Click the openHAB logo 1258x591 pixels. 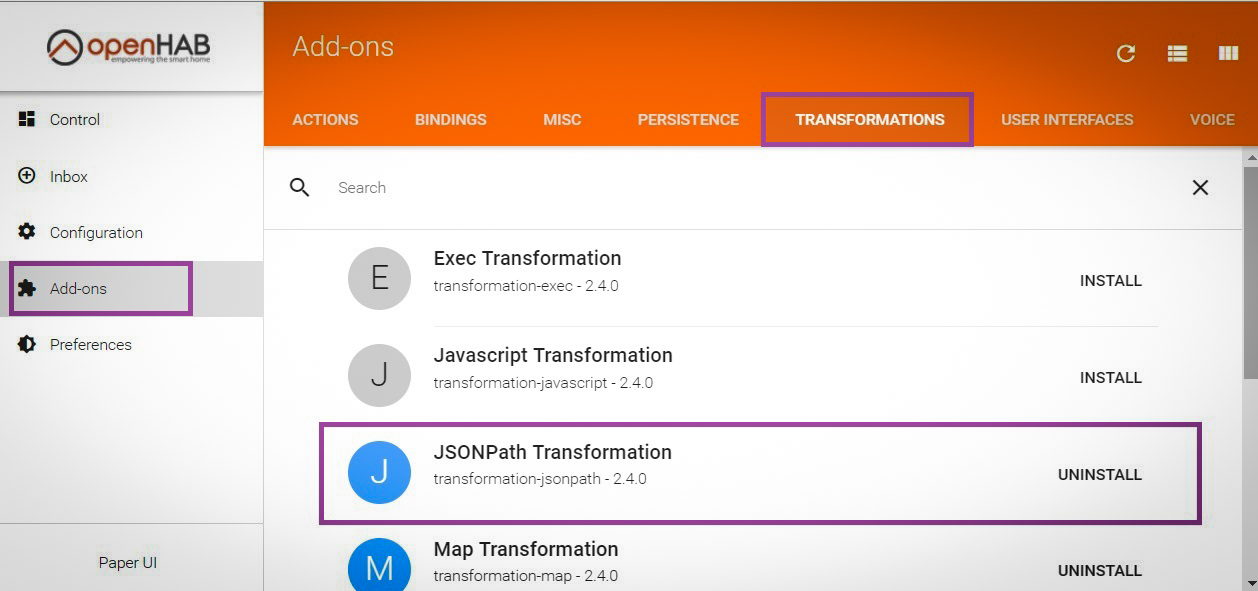coord(128,47)
